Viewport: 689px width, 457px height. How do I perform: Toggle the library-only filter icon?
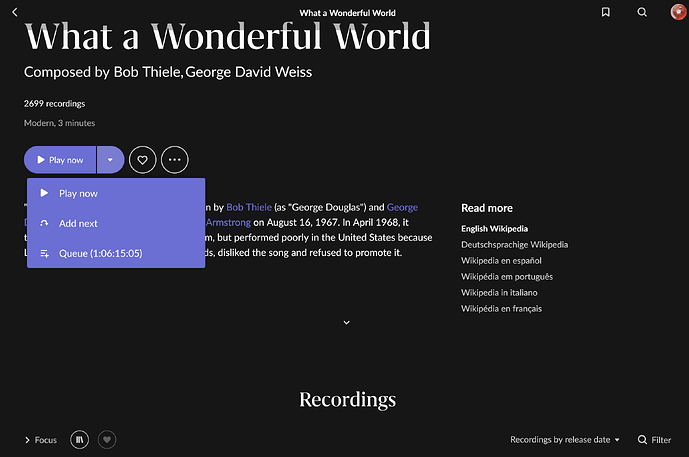(80, 439)
